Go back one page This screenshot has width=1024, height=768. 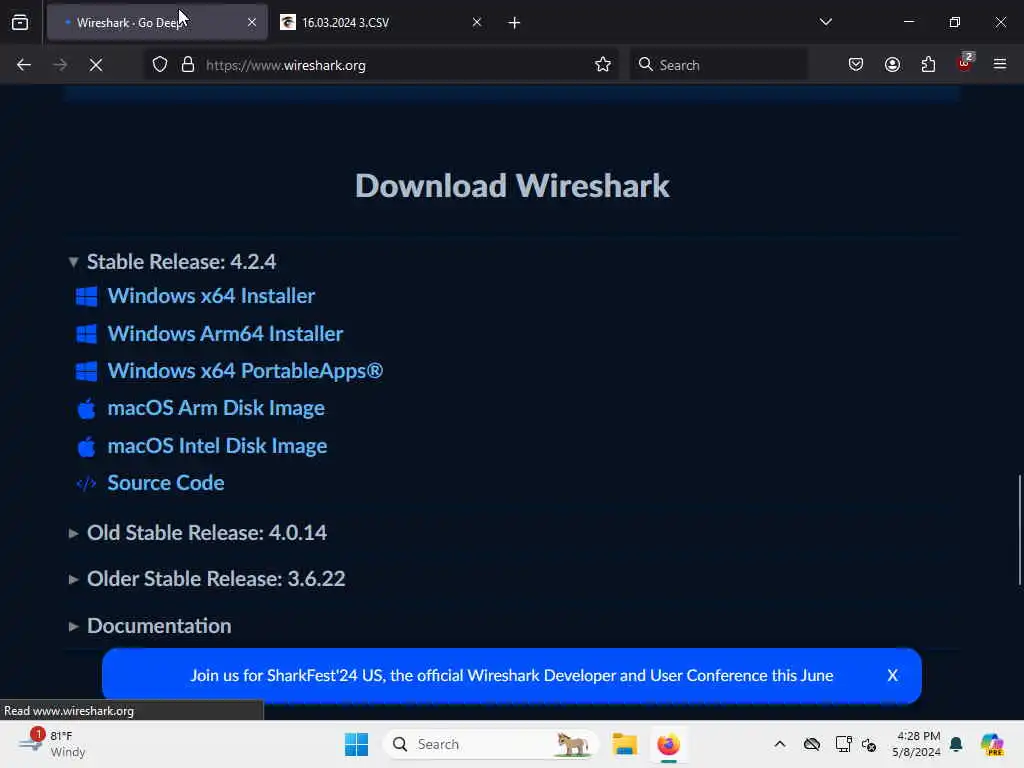click(24, 65)
